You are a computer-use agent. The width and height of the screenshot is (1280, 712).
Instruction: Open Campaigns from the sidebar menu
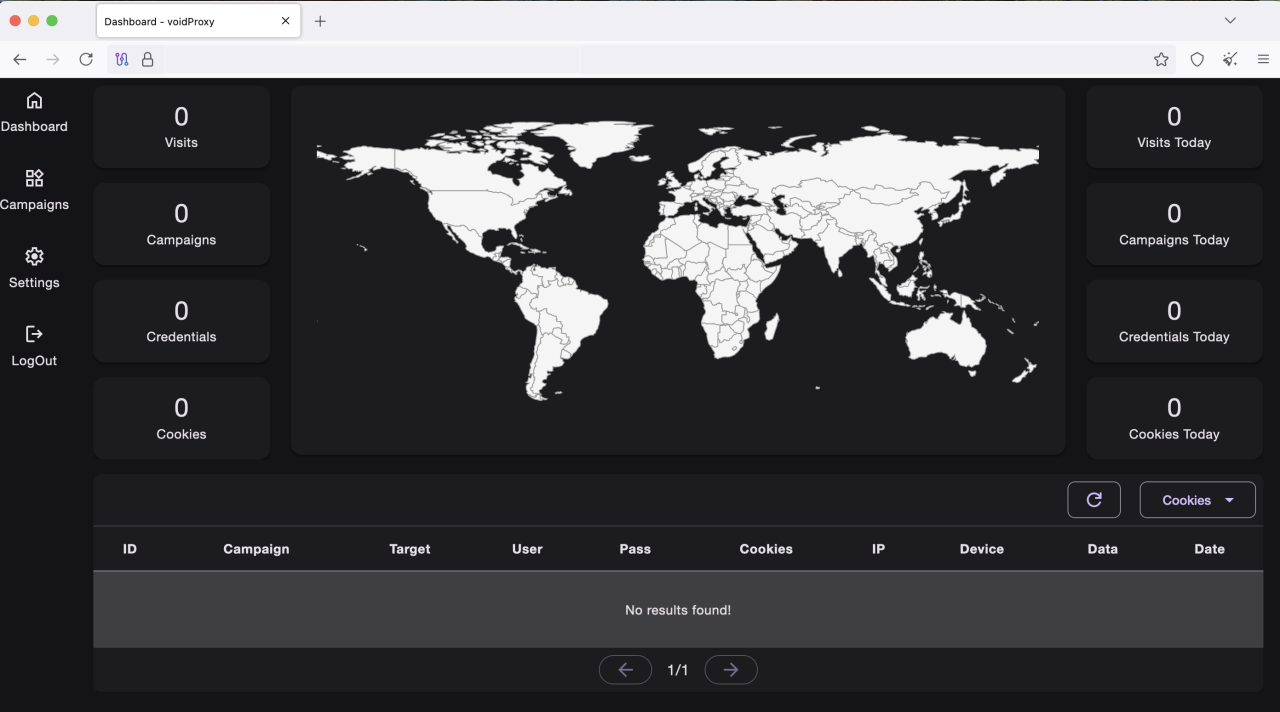click(x=34, y=204)
